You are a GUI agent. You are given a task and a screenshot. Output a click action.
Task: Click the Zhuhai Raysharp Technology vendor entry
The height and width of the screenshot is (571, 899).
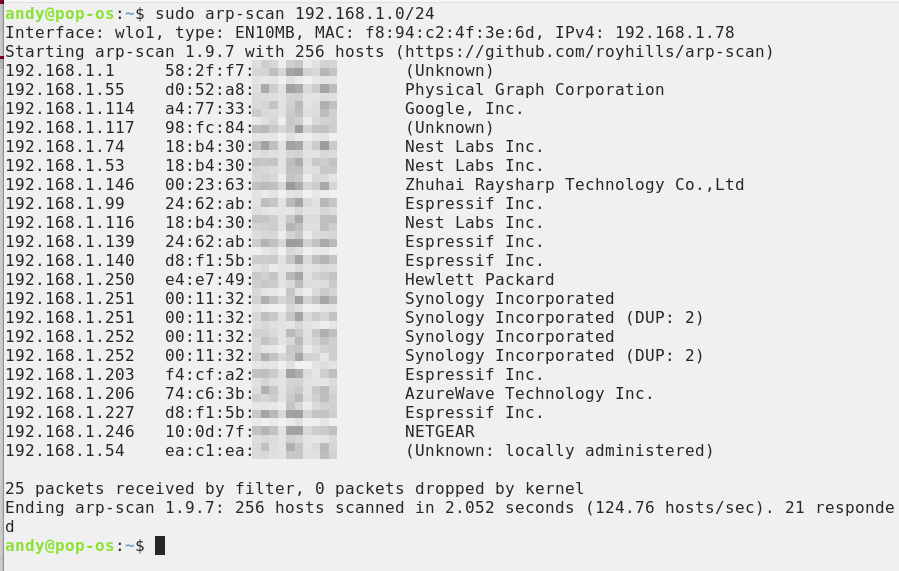click(x=574, y=185)
